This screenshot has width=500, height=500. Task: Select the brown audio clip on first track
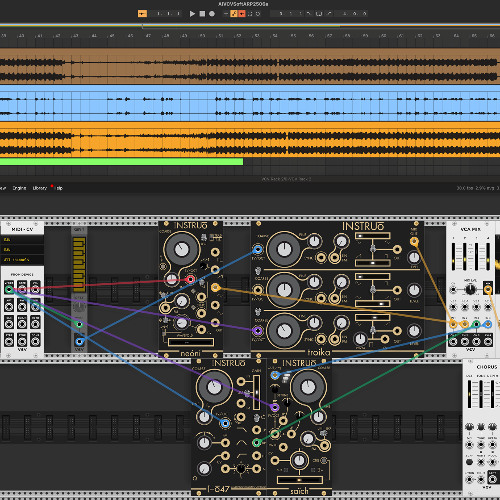coord(250,66)
